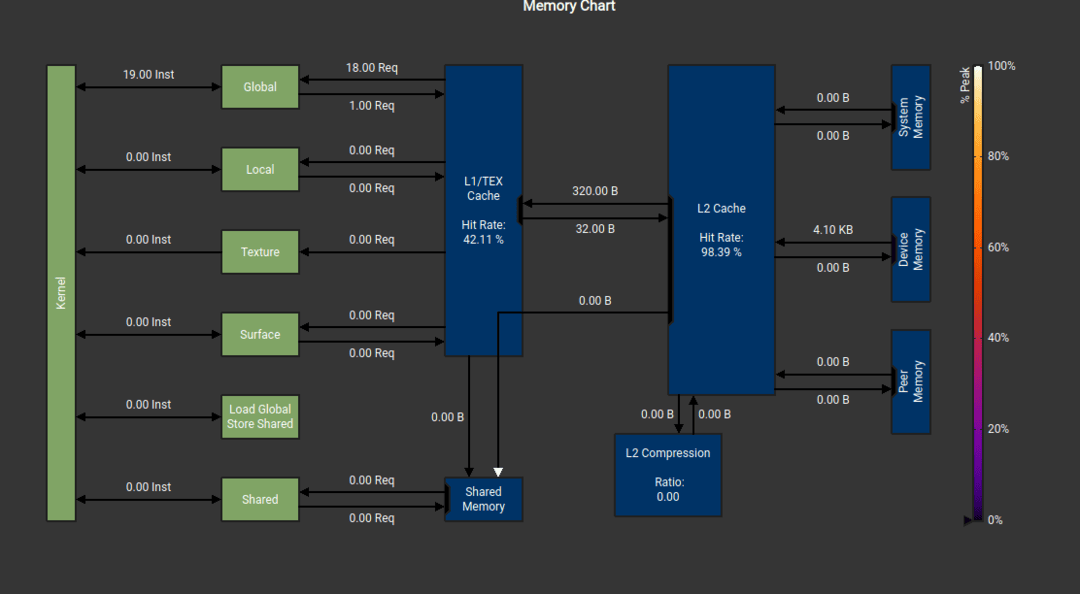Click the lower 0.00 Req label beside Shared
The image size is (1080, 594).
(372, 518)
